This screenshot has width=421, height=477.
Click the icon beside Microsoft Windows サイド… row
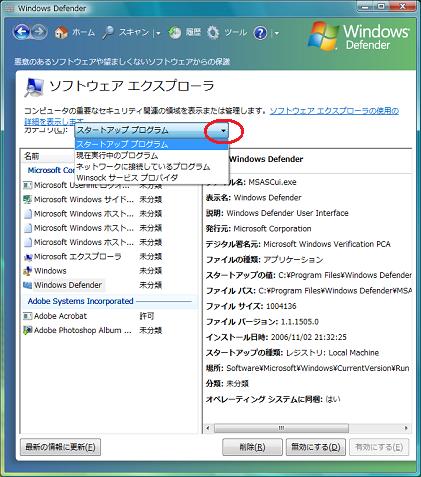tap(28, 199)
